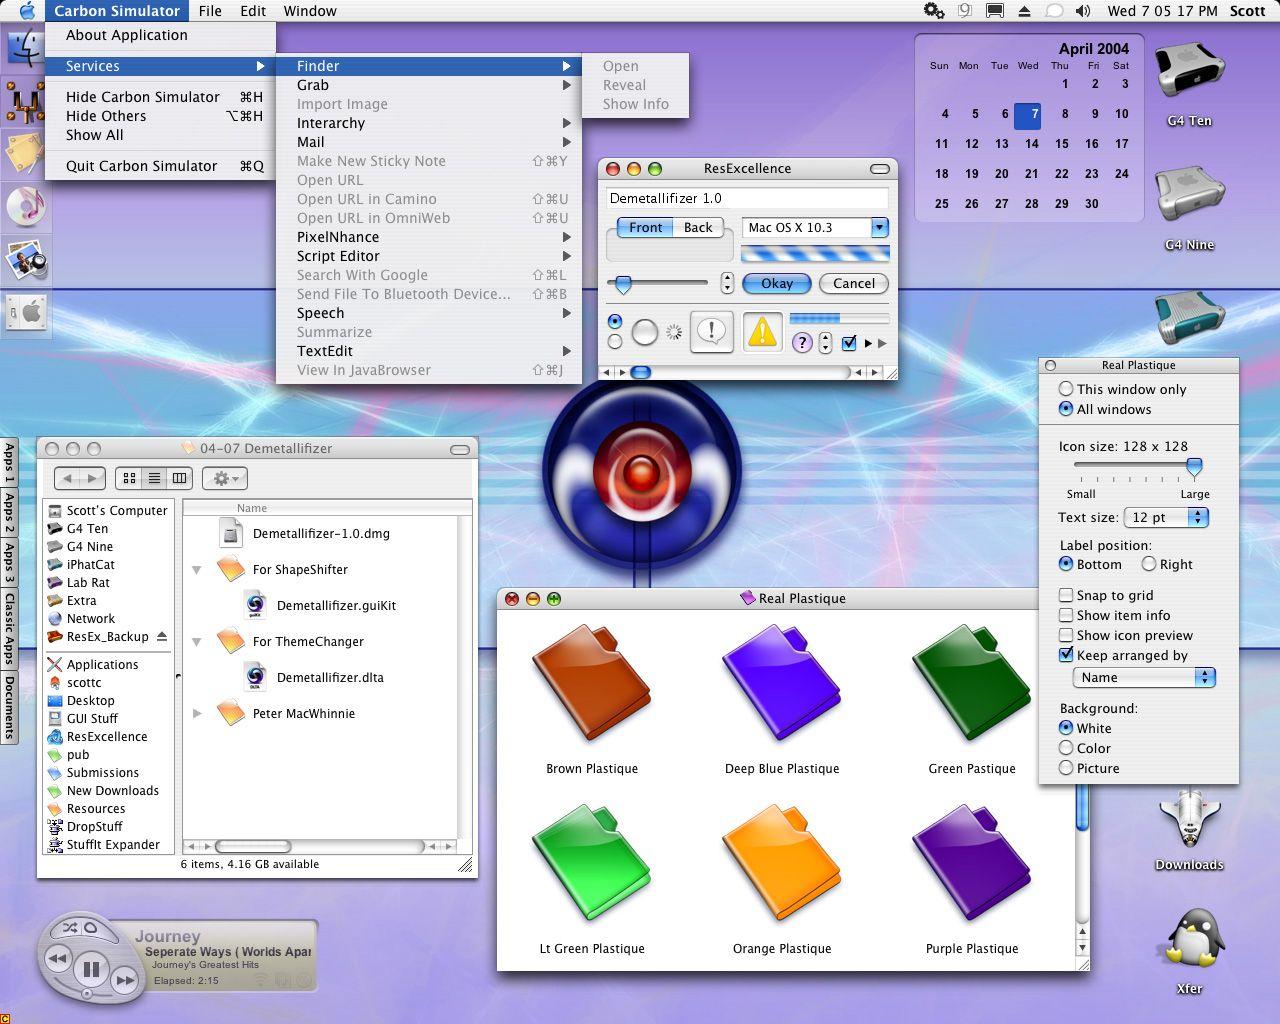This screenshot has width=1280, height=1024.
Task: Open the File menu
Action: pyautogui.click(x=210, y=11)
